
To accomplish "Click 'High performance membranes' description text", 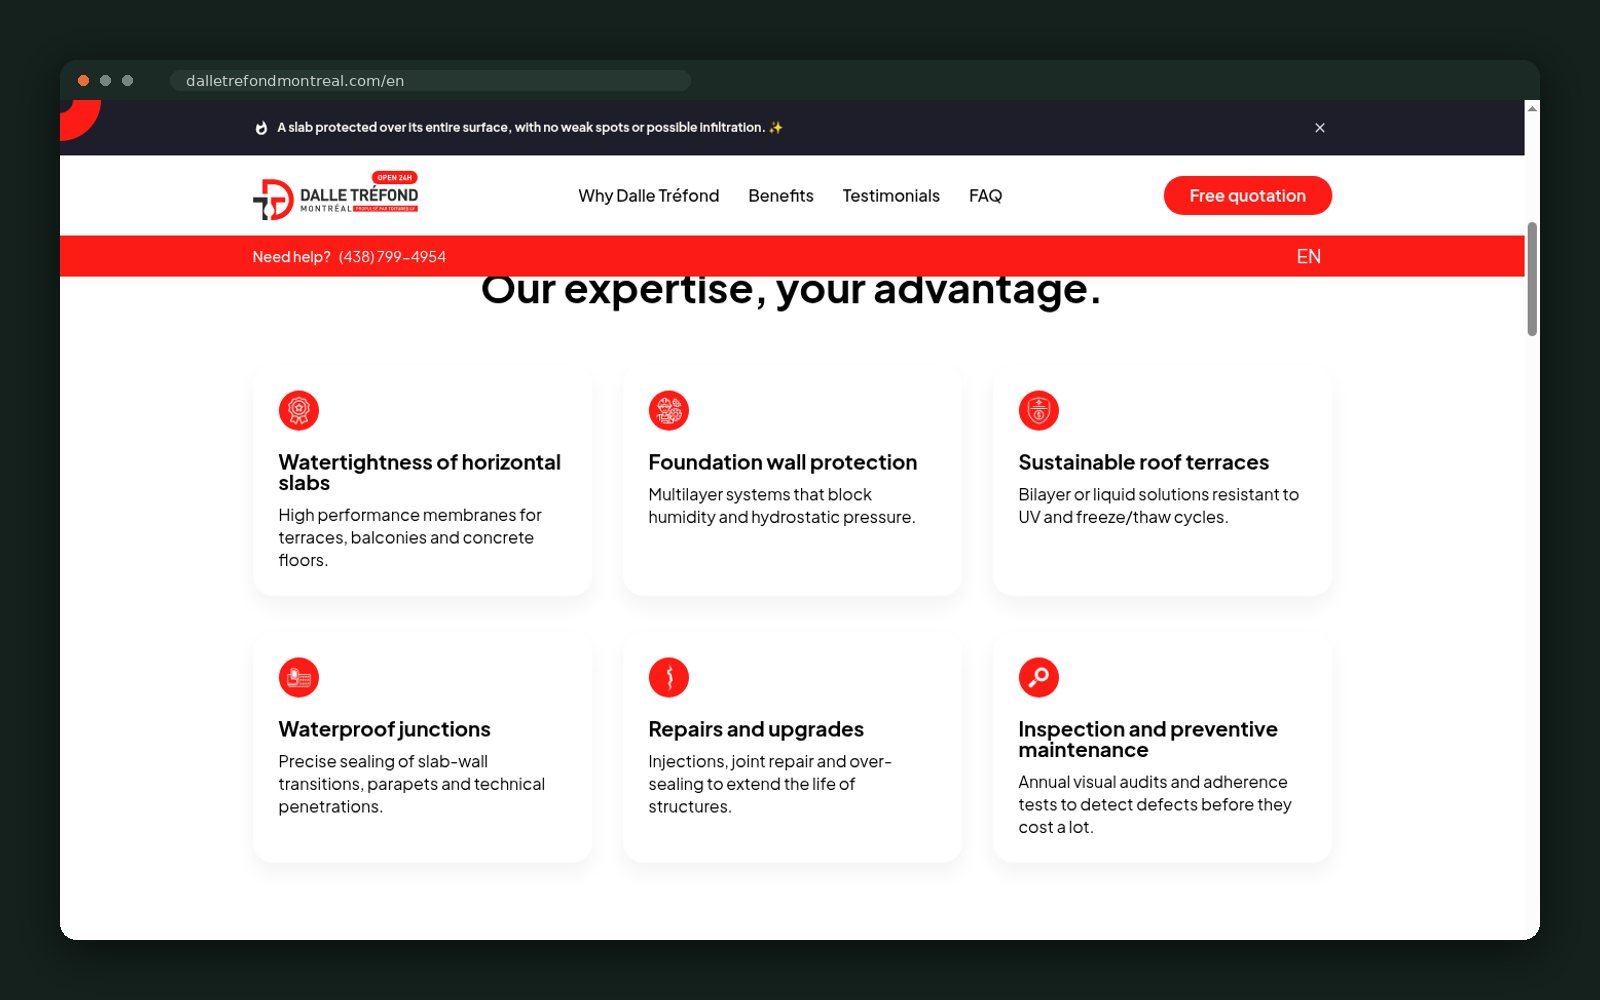I will [410, 538].
